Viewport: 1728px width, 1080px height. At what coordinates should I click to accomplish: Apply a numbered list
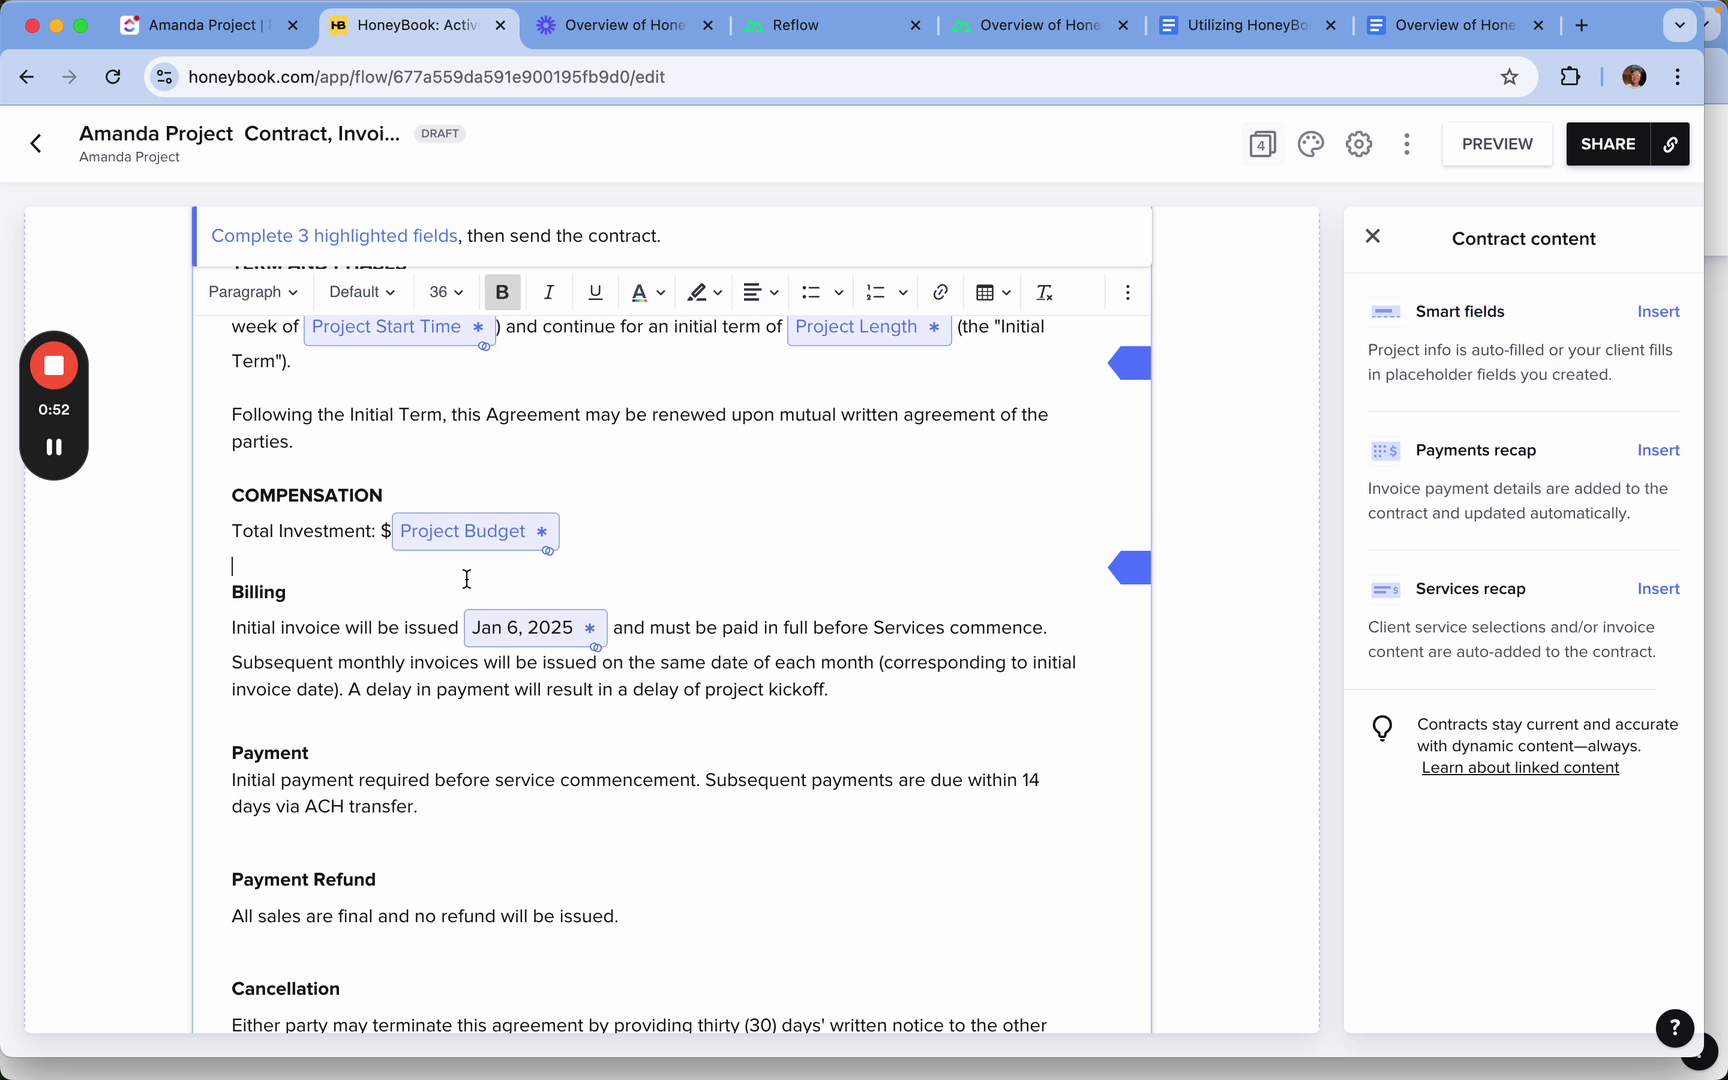coord(875,292)
